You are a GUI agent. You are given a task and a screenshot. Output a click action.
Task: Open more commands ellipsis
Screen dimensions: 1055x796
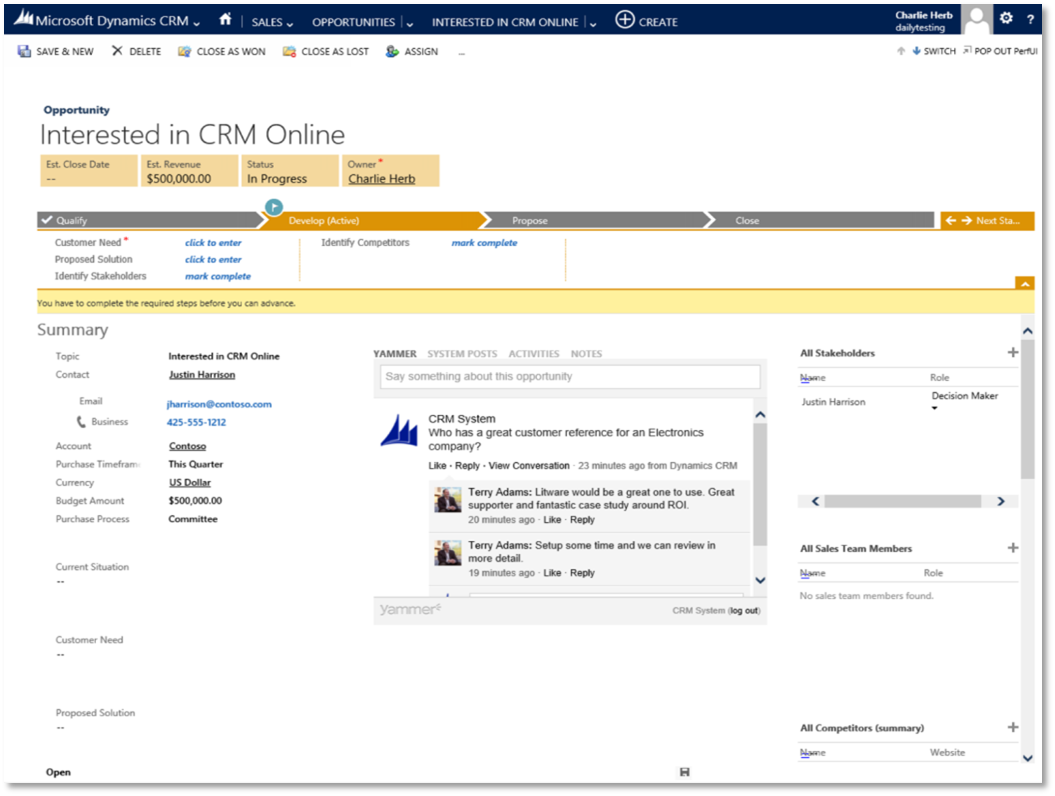tap(462, 52)
